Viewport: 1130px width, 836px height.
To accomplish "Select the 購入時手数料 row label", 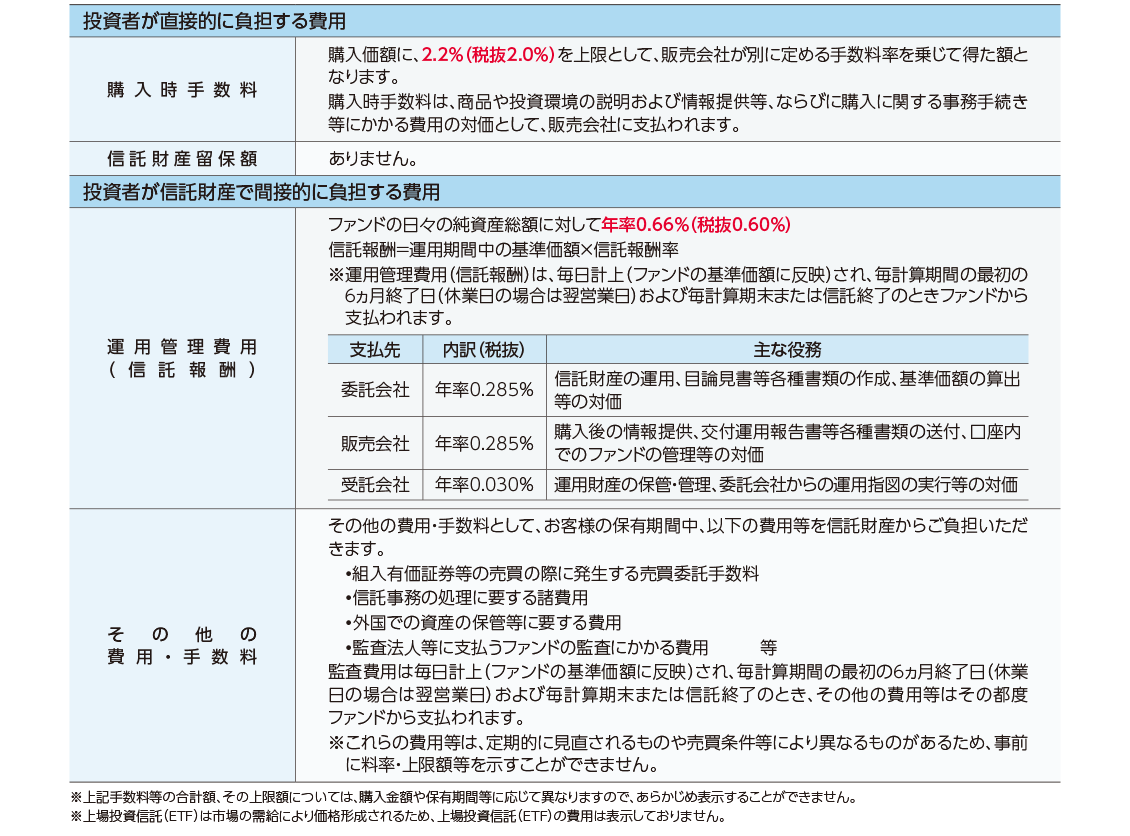I will click(182, 90).
